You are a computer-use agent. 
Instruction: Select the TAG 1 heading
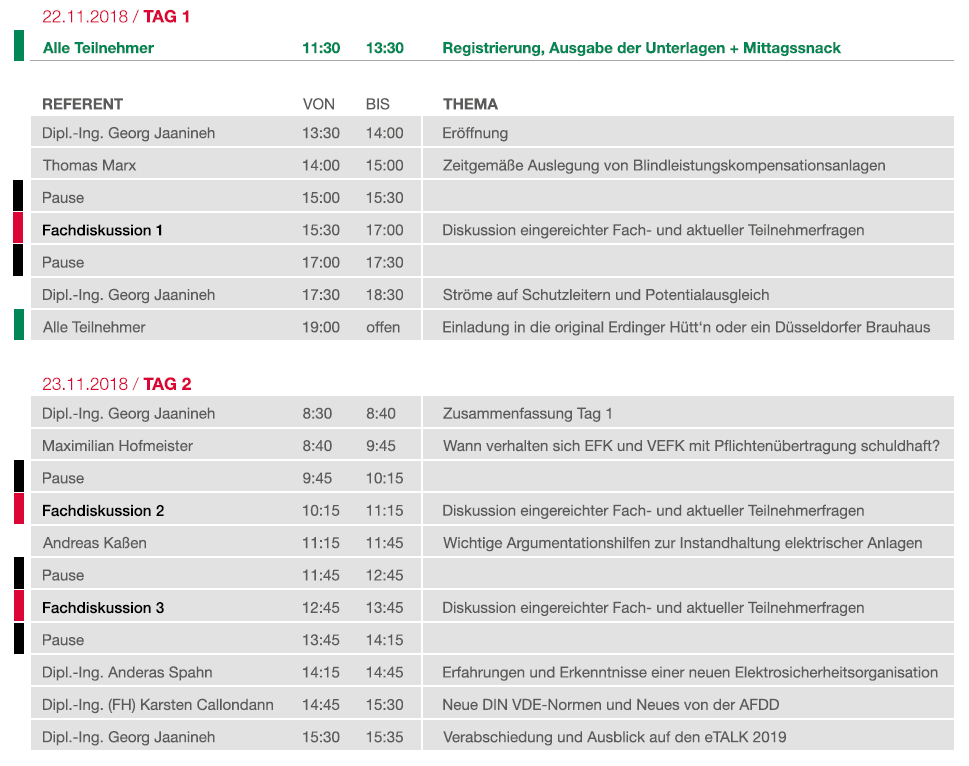pyautogui.click(x=167, y=16)
